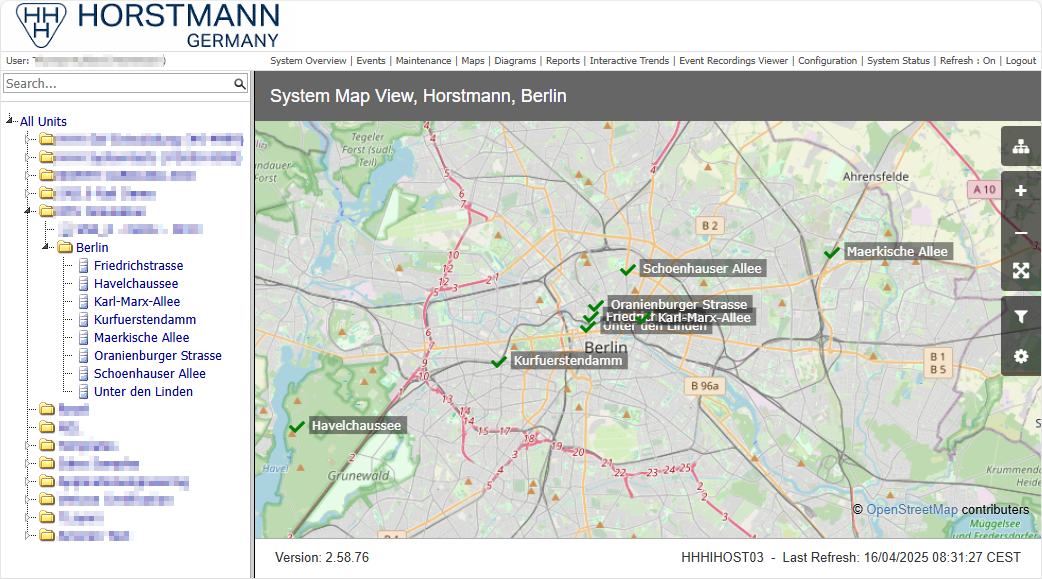Collapse the expanded parent folder above Berlin
This screenshot has width=1042, height=579.
(x=28, y=211)
